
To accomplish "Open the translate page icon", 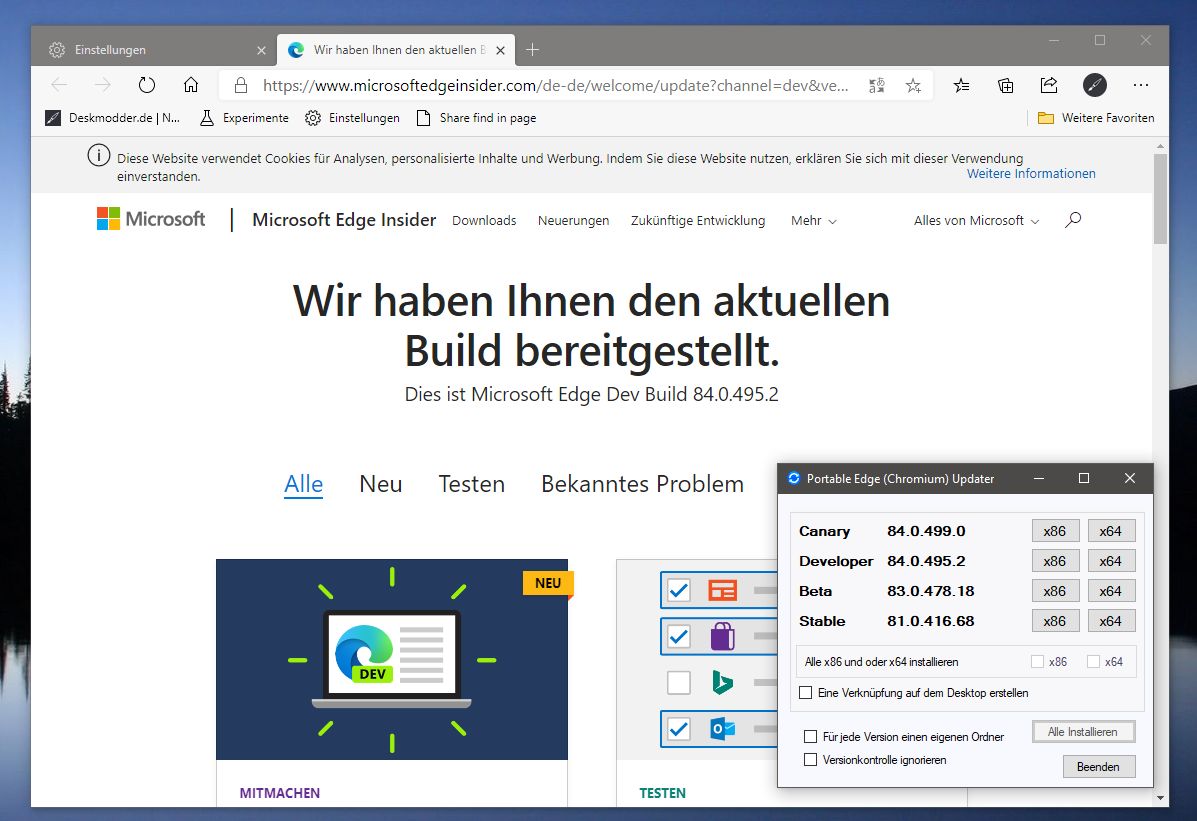I will 877,86.
